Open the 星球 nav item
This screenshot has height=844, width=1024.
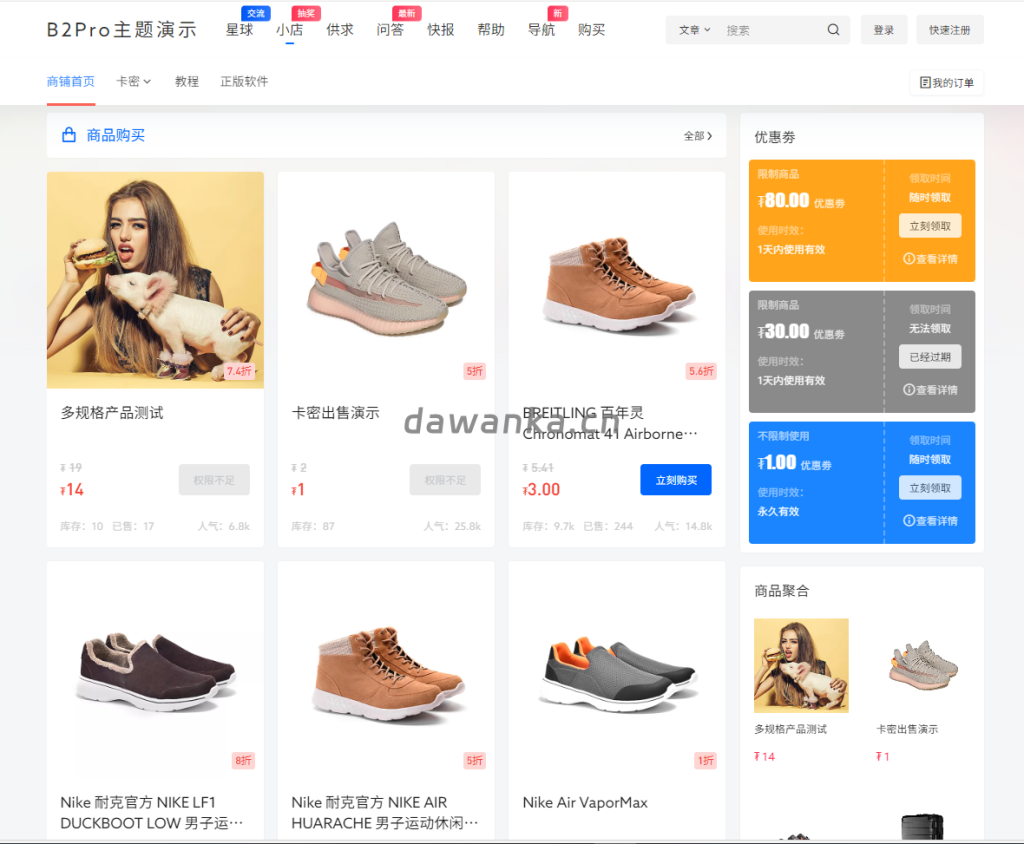pyautogui.click(x=239, y=30)
